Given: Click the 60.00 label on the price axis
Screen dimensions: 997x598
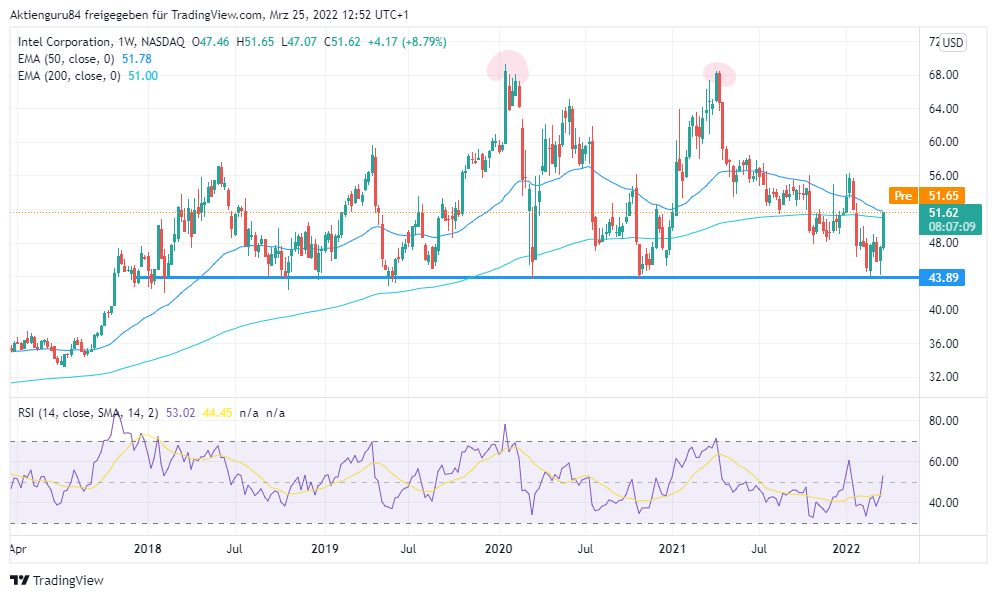Looking at the screenshot, I should coord(944,142).
